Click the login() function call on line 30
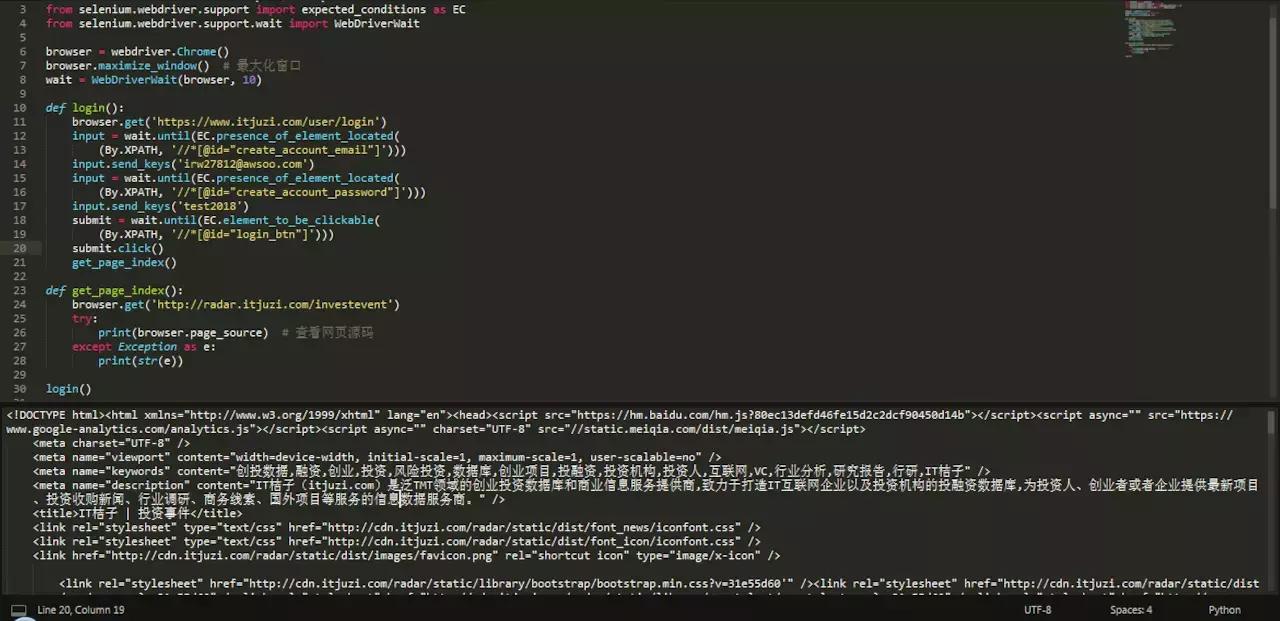 [68, 388]
